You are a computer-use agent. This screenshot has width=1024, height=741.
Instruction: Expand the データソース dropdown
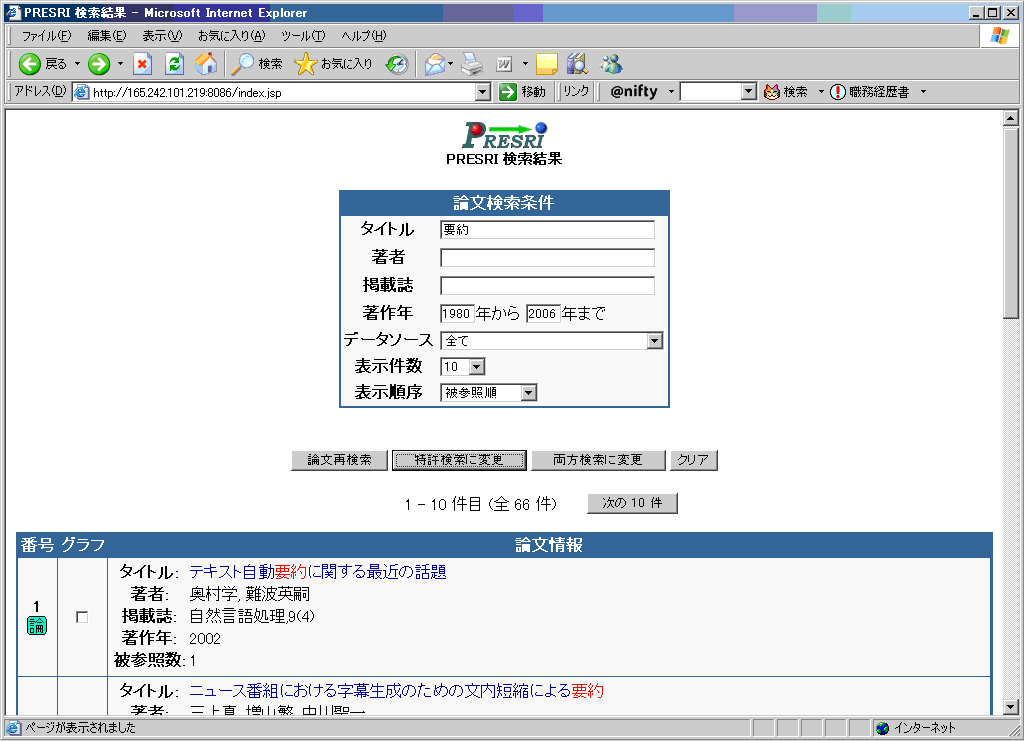click(654, 341)
